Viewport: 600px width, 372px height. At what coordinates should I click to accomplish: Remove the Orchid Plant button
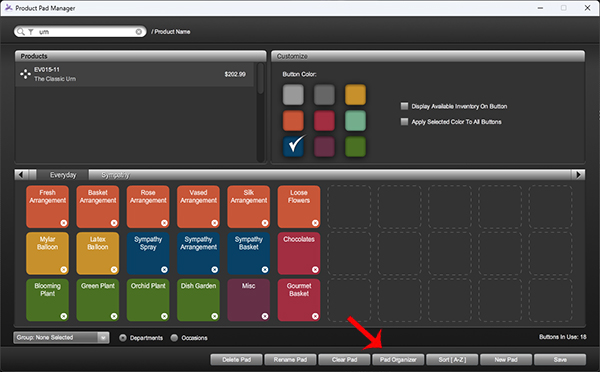(164, 316)
